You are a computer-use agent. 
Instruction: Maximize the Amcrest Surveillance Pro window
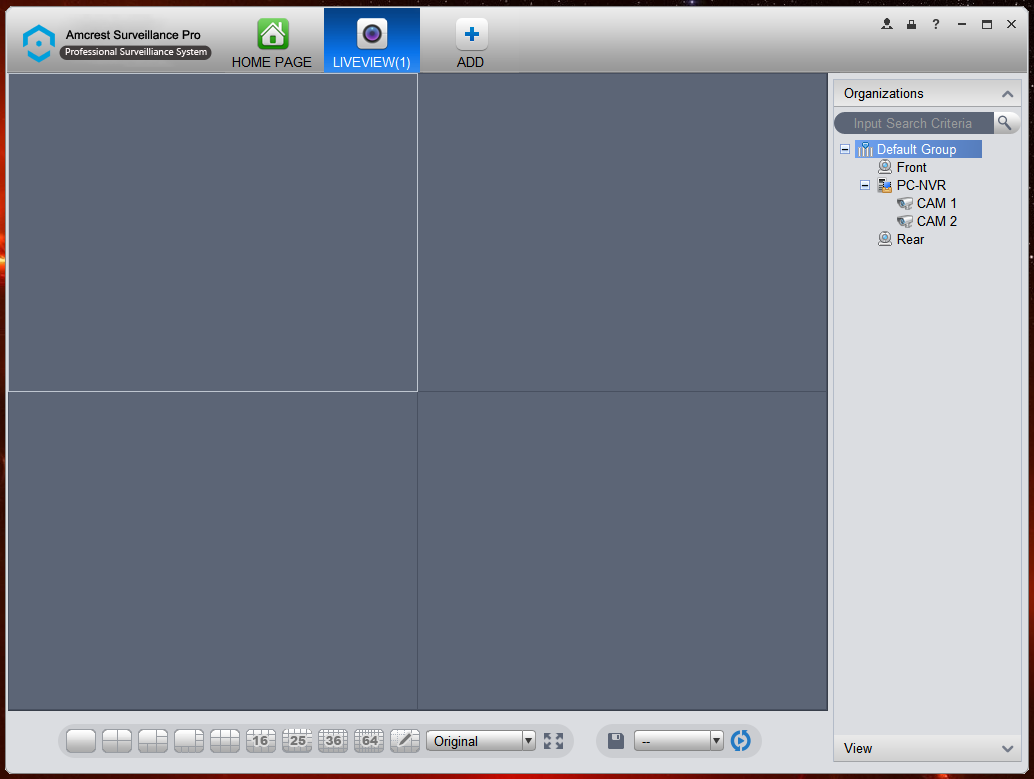coord(987,24)
